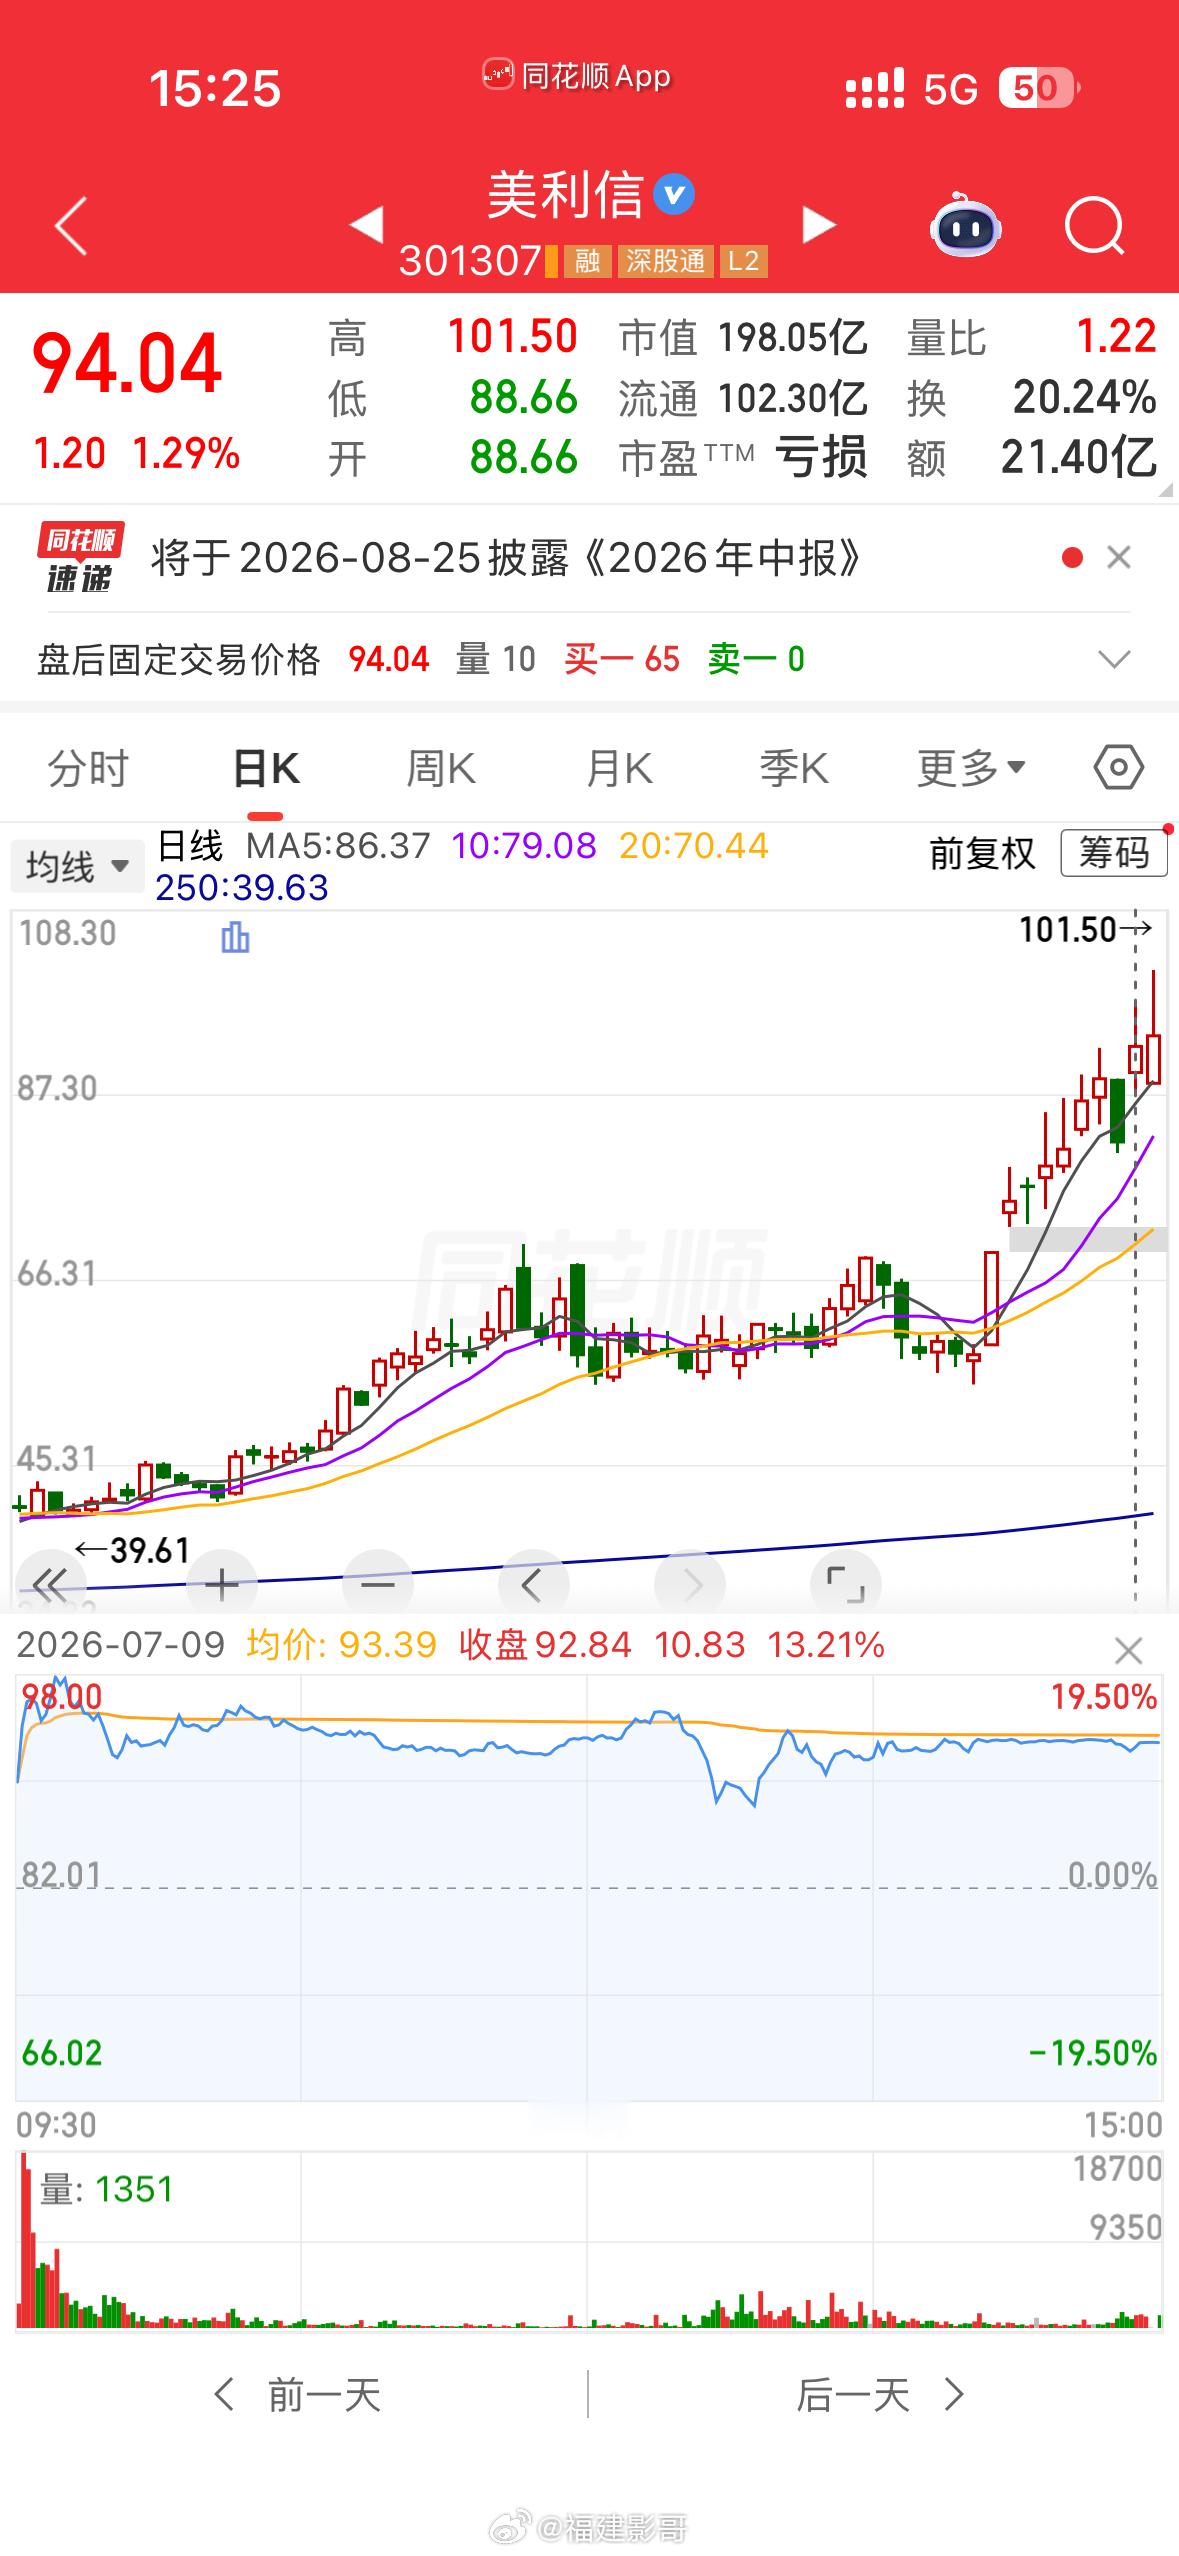
Task: Tap the 融 margin tag
Action: click(x=587, y=261)
